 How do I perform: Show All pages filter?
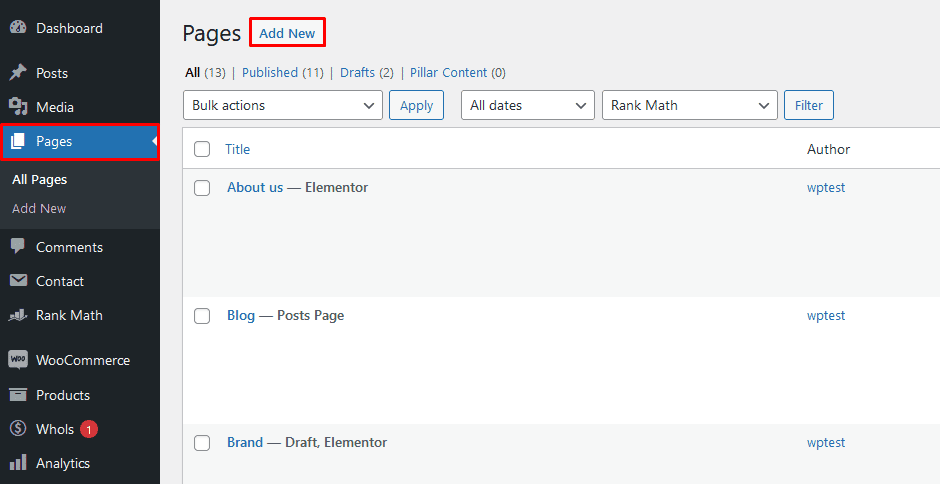[192, 73]
